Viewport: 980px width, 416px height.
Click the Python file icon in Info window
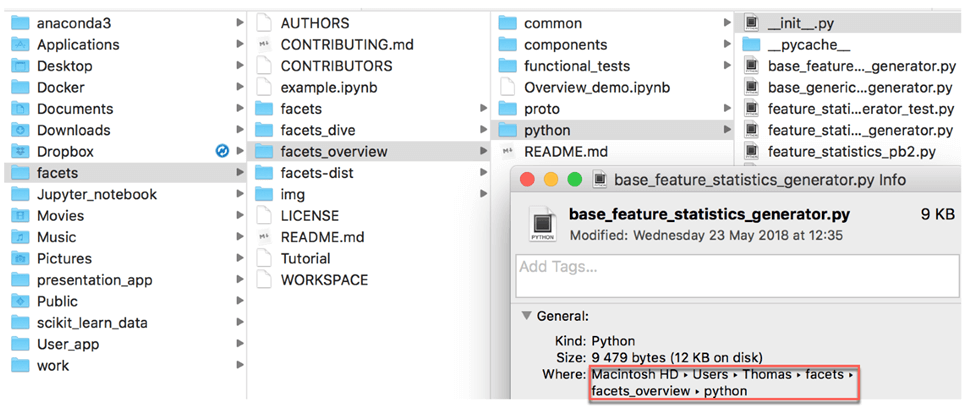coord(541,223)
